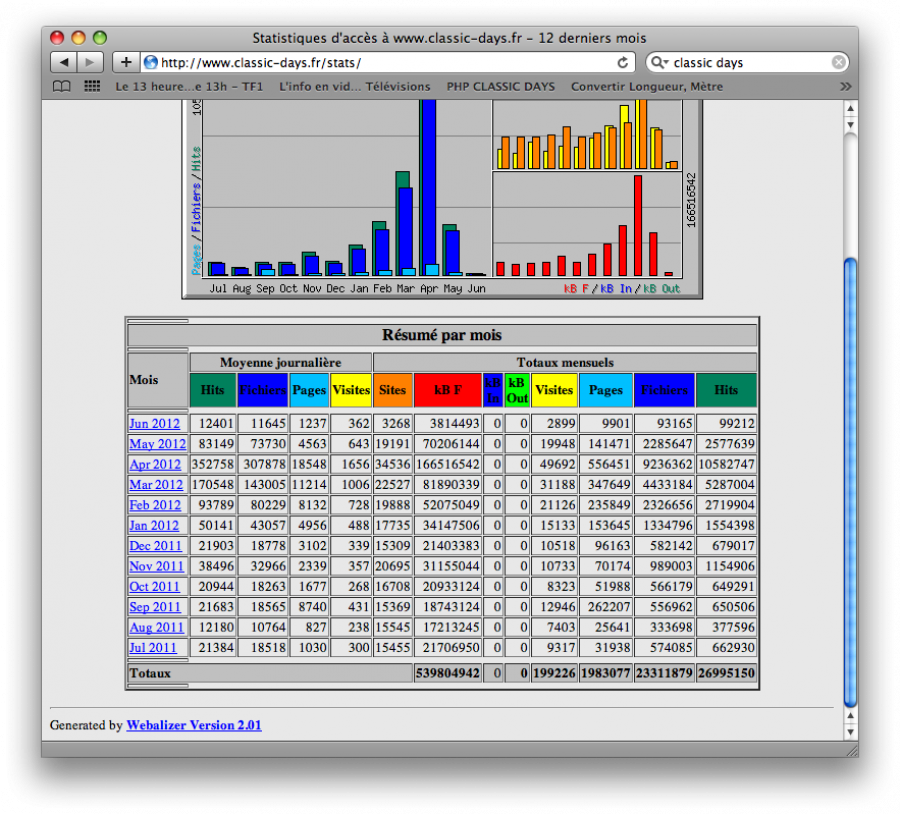Screen dimensions: 900x814
Task: Click the cyan daily Pages column header
Action: pyautogui.click(x=309, y=390)
